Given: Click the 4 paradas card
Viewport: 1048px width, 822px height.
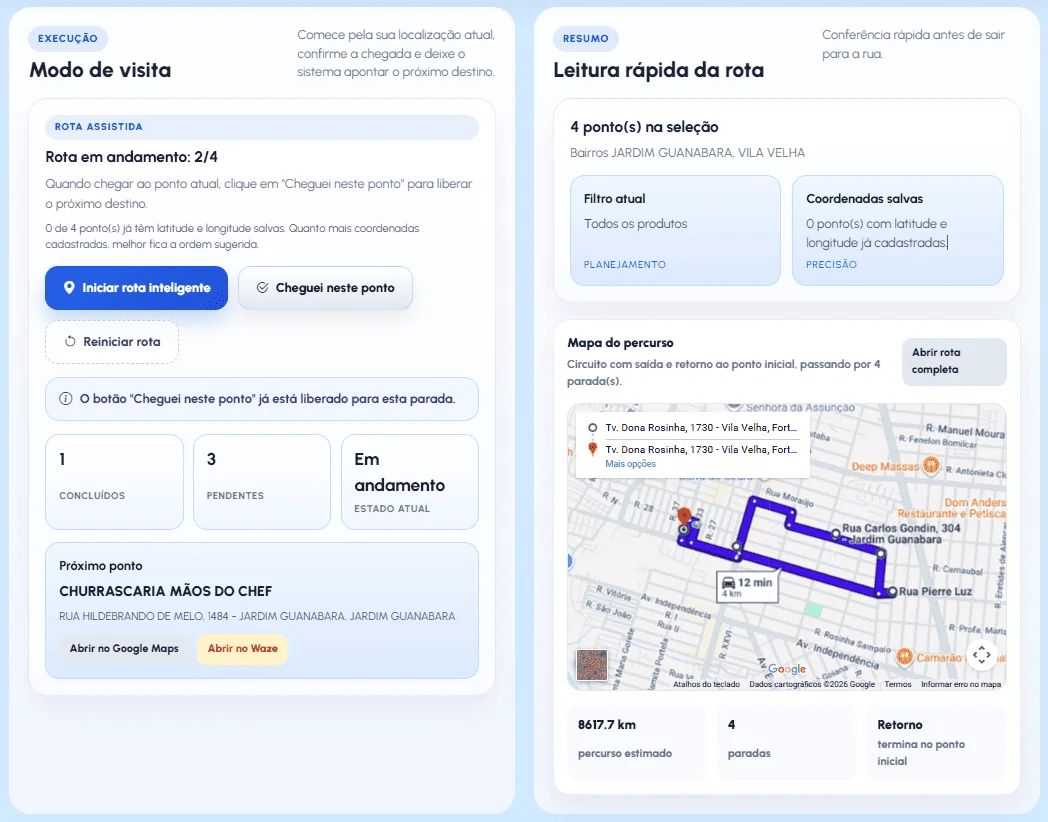Looking at the screenshot, I should (787, 742).
